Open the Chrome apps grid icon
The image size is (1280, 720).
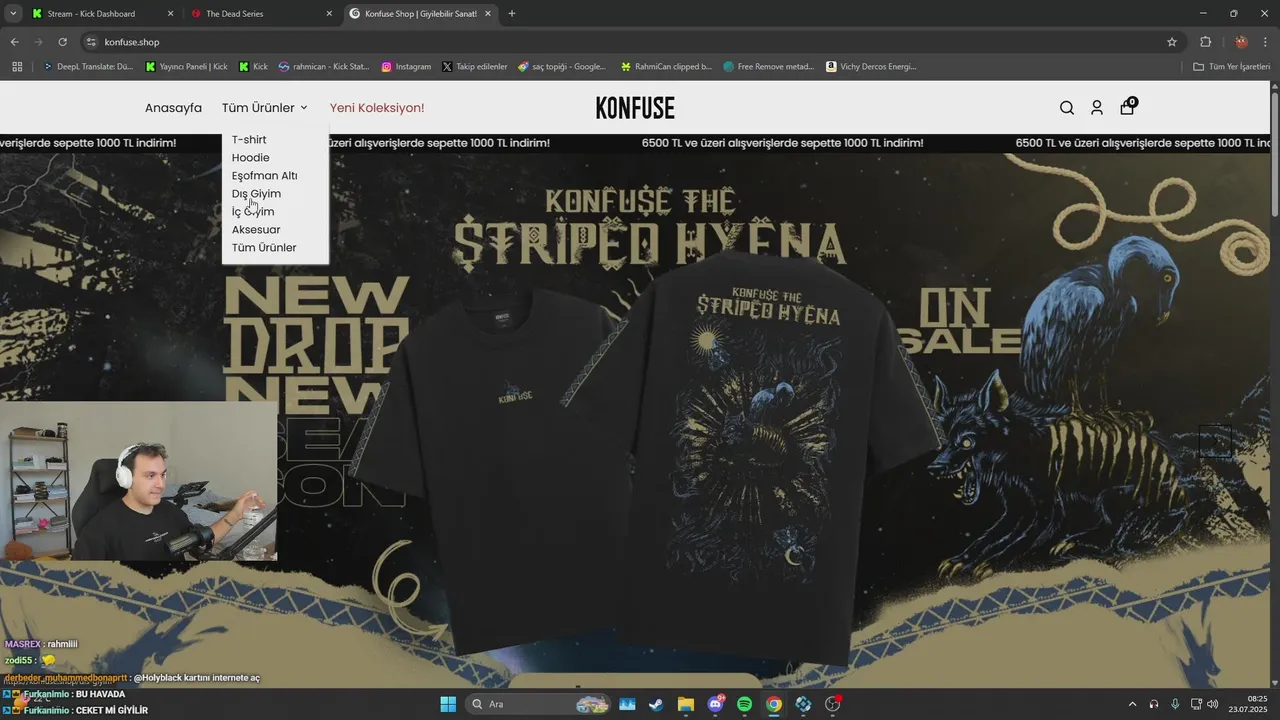point(17,67)
